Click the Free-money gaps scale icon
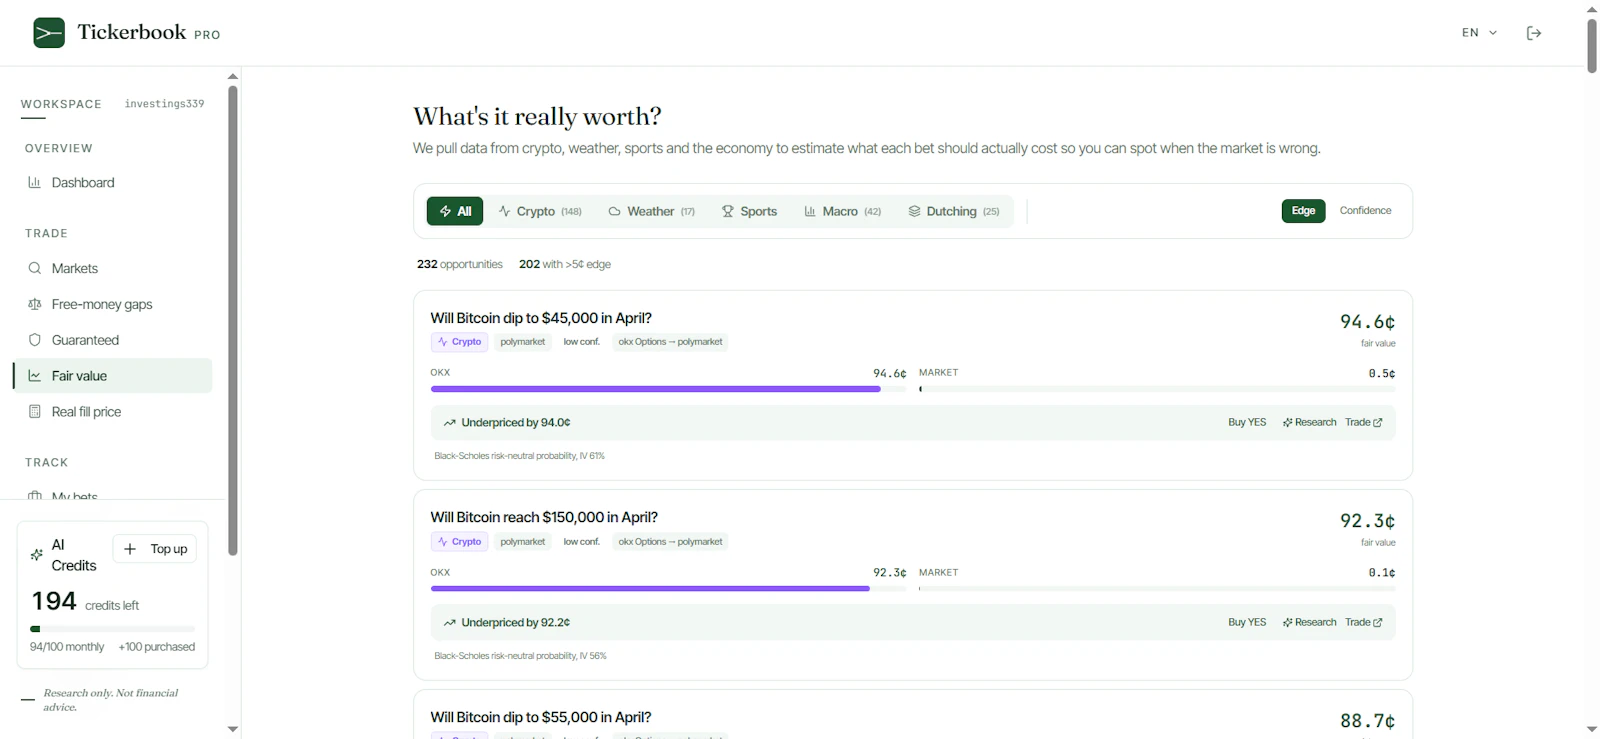 (x=35, y=304)
